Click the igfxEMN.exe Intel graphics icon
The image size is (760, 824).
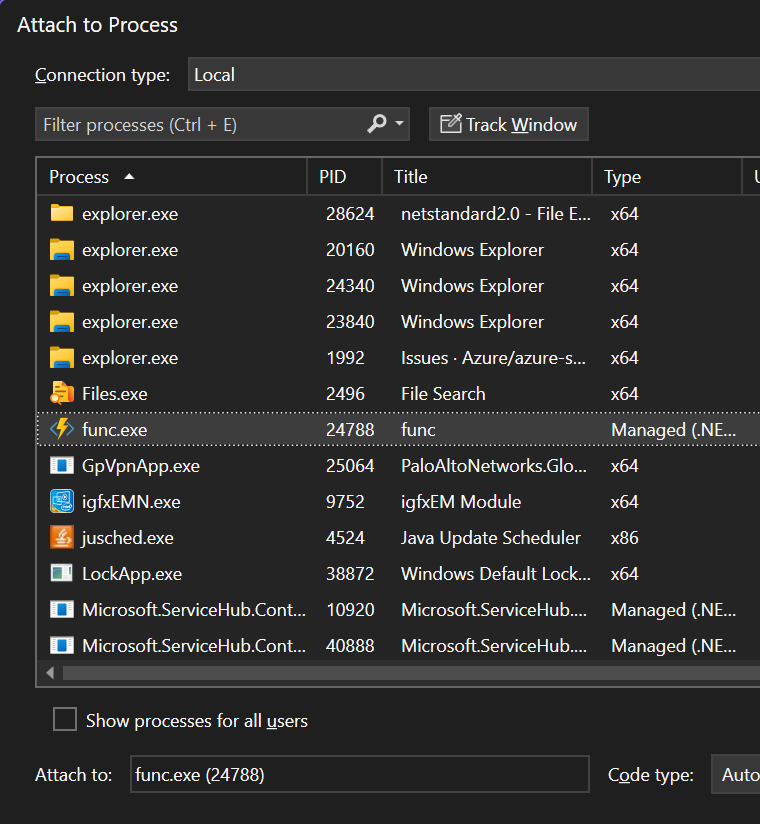coord(62,502)
